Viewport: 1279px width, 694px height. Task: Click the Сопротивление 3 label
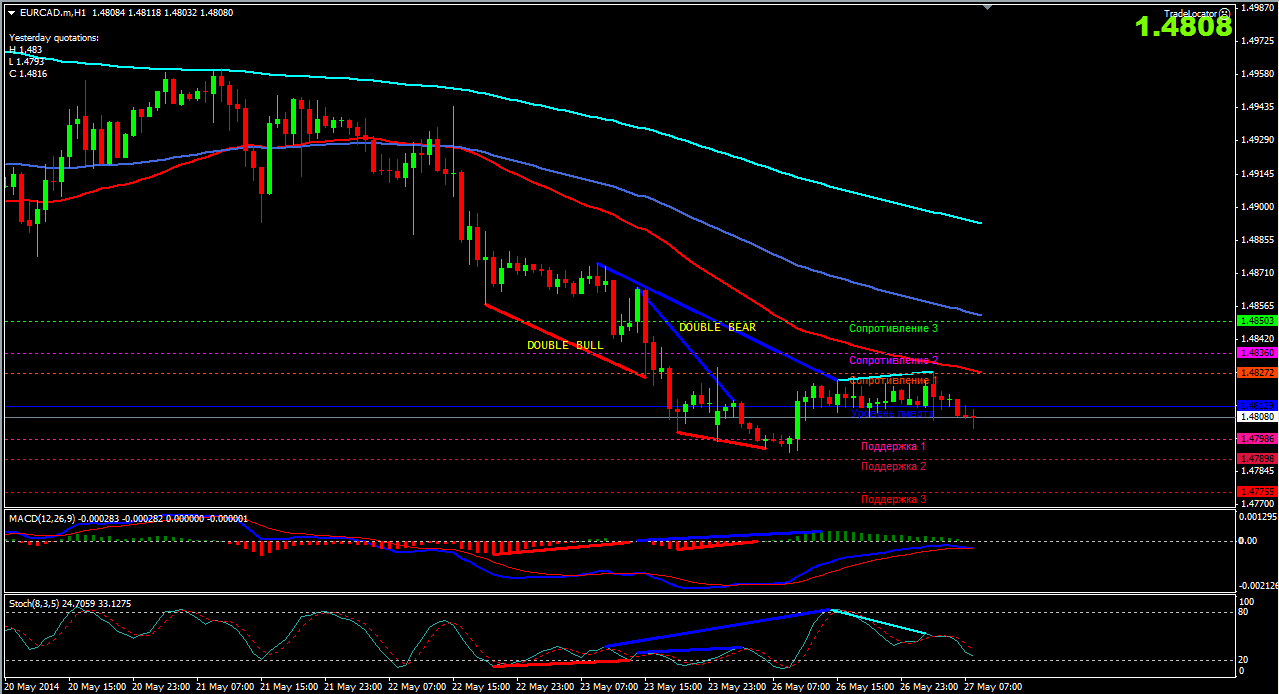pos(893,328)
